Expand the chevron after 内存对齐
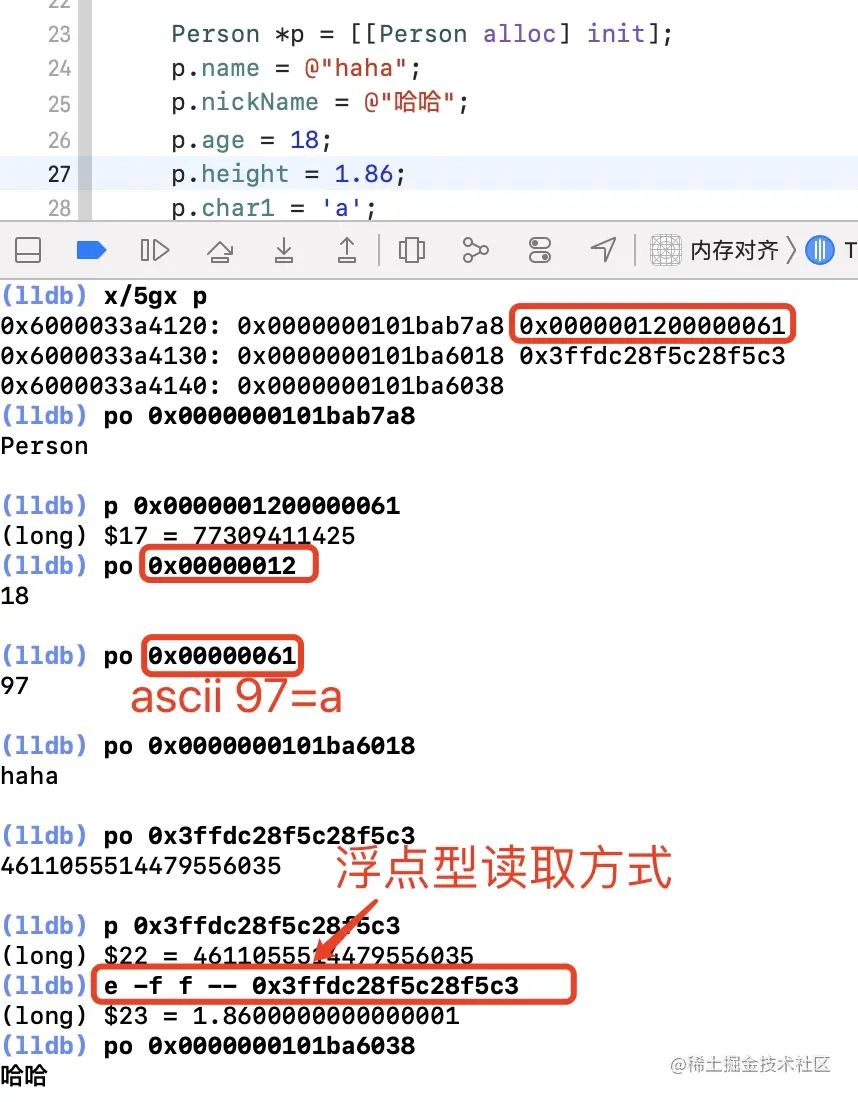 pyautogui.click(x=791, y=250)
